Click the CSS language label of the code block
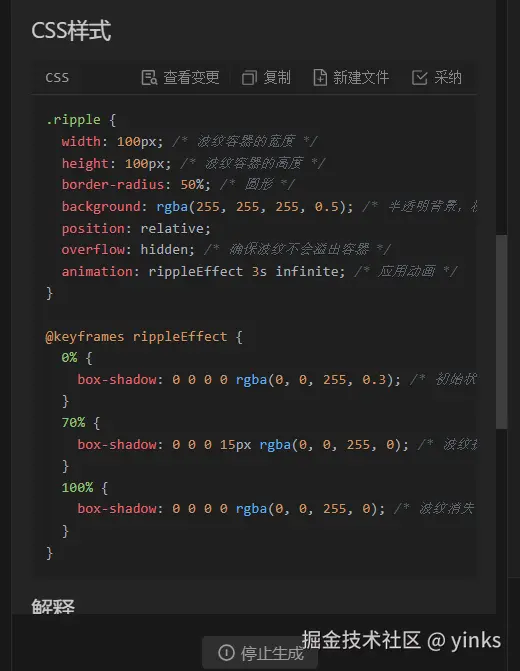520x671 pixels. pyautogui.click(x=57, y=78)
